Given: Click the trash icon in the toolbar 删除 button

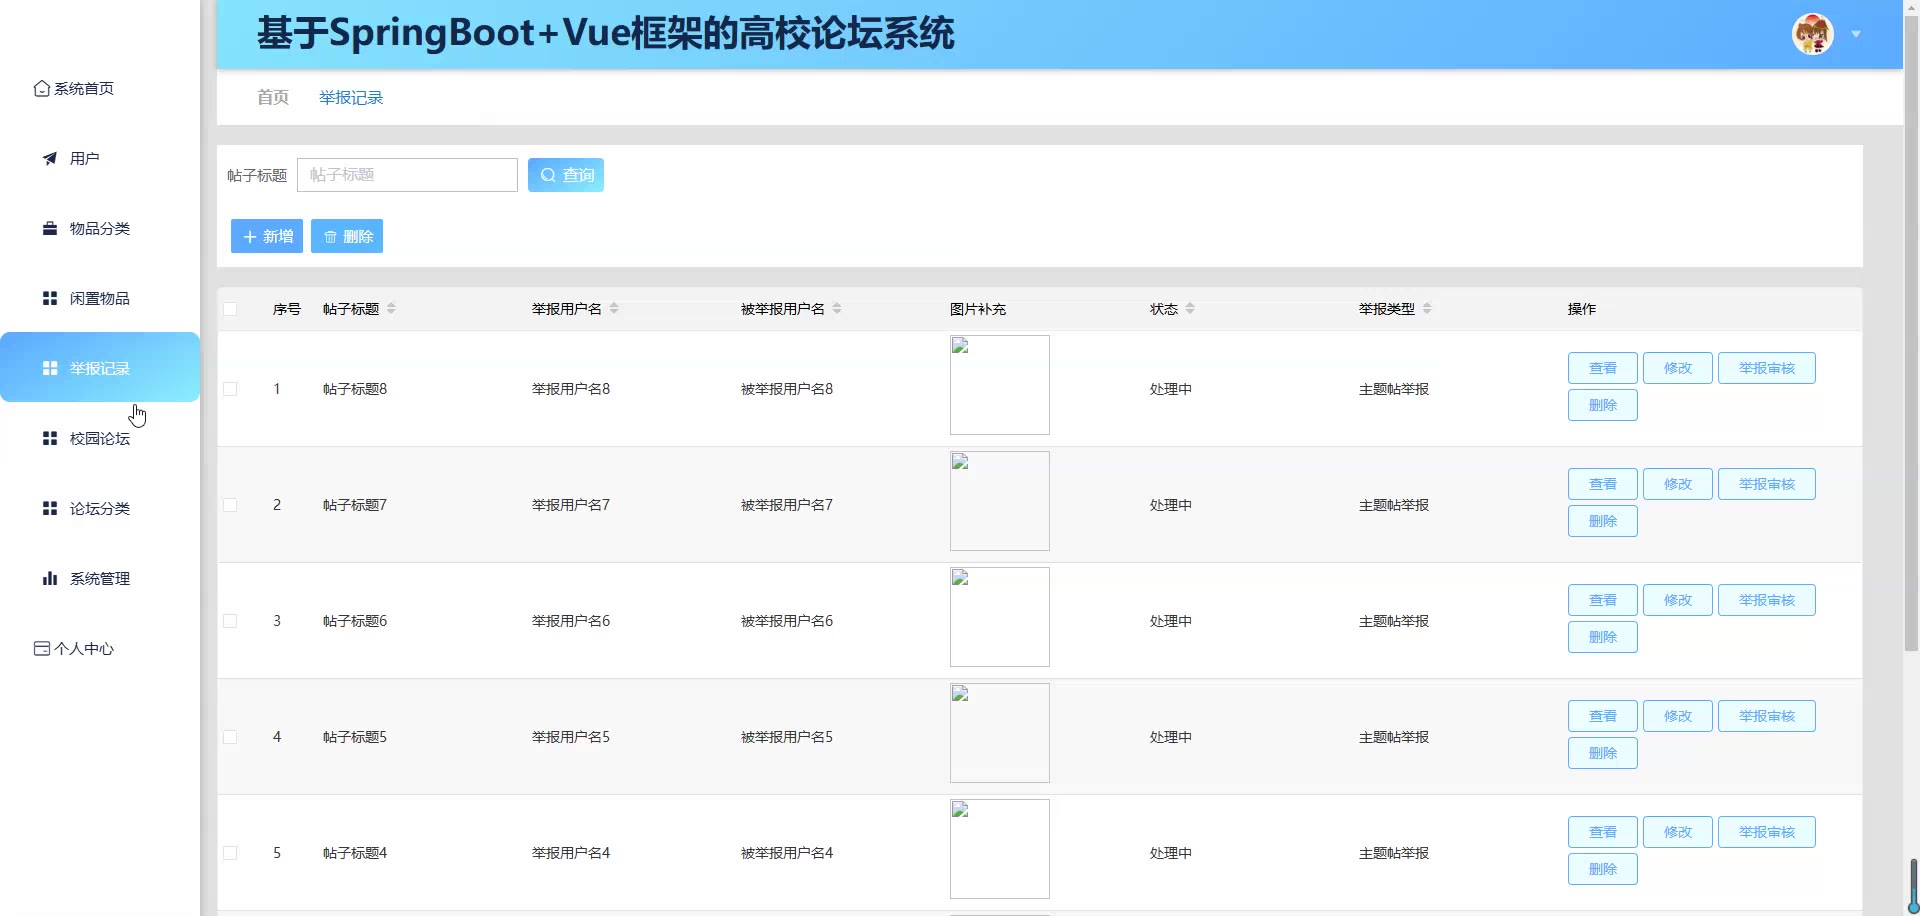Looking at the screenshot, I should pyautogui.click(x=330, y=237).
